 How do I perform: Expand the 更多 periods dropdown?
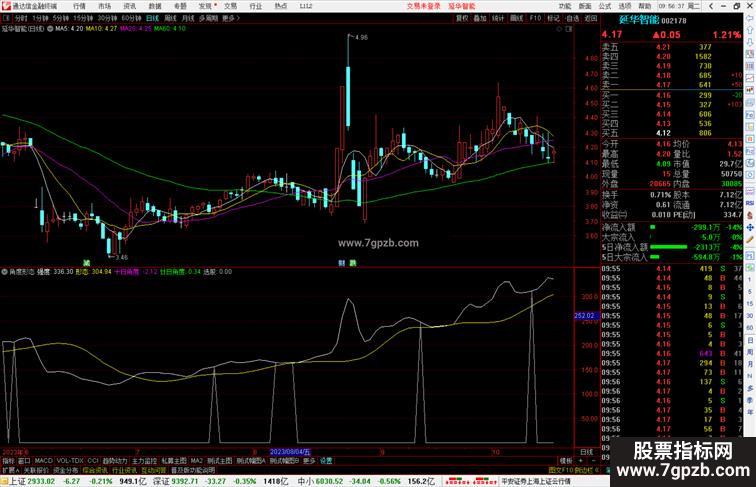coord(231,18)
